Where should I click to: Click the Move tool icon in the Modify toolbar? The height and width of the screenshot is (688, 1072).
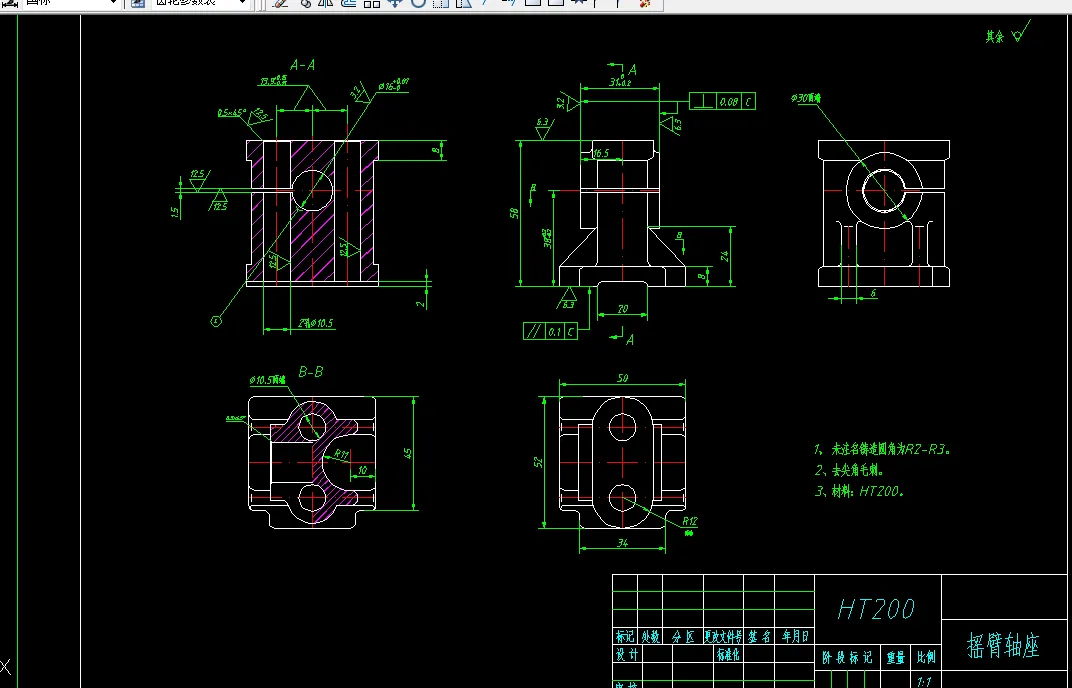(394, 3)
